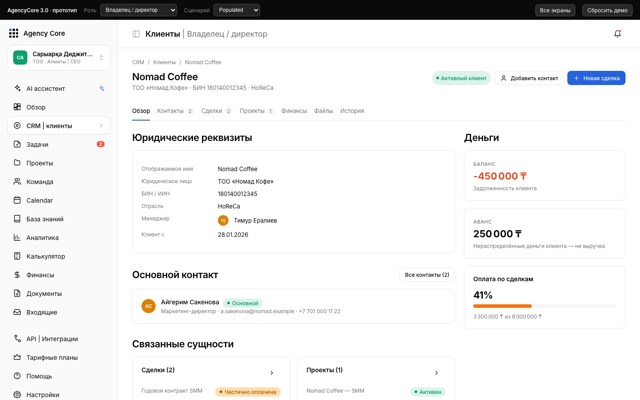
Task: Open the Роль dropdown Владелец / директор
Action: (139, 10)
